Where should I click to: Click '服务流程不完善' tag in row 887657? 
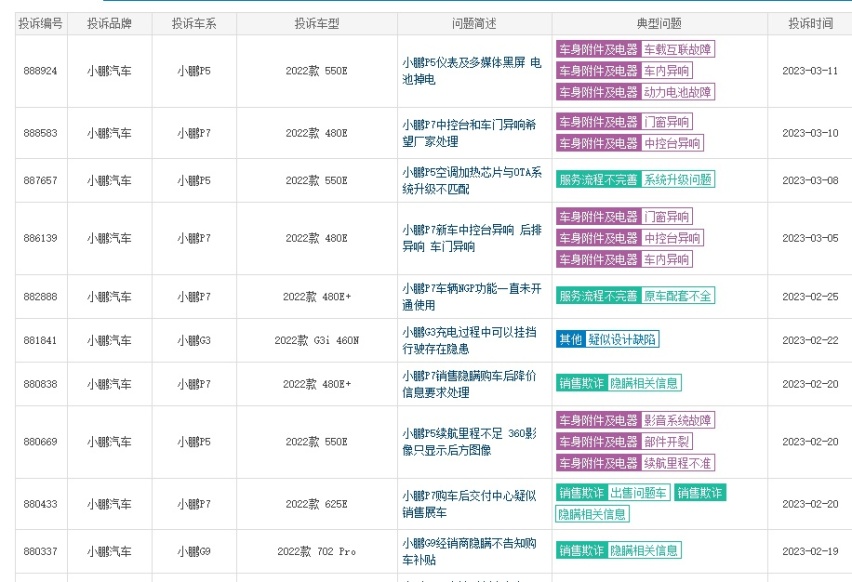coord(598,179)
